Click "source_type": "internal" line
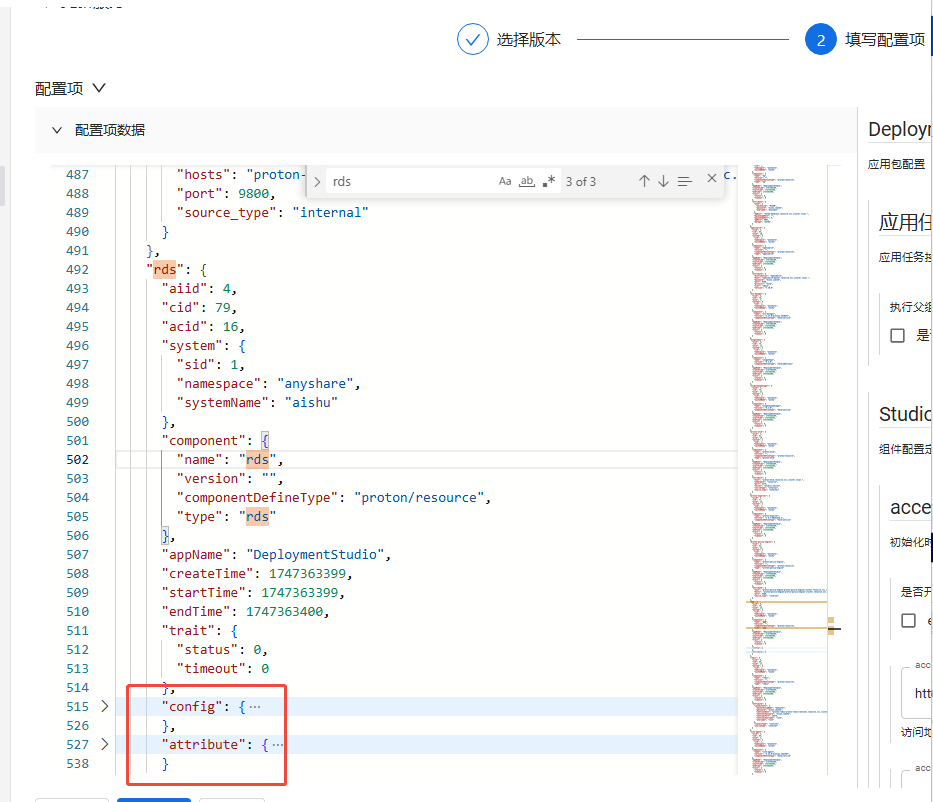Screen dimensions: 933x802 click(273, 212)
